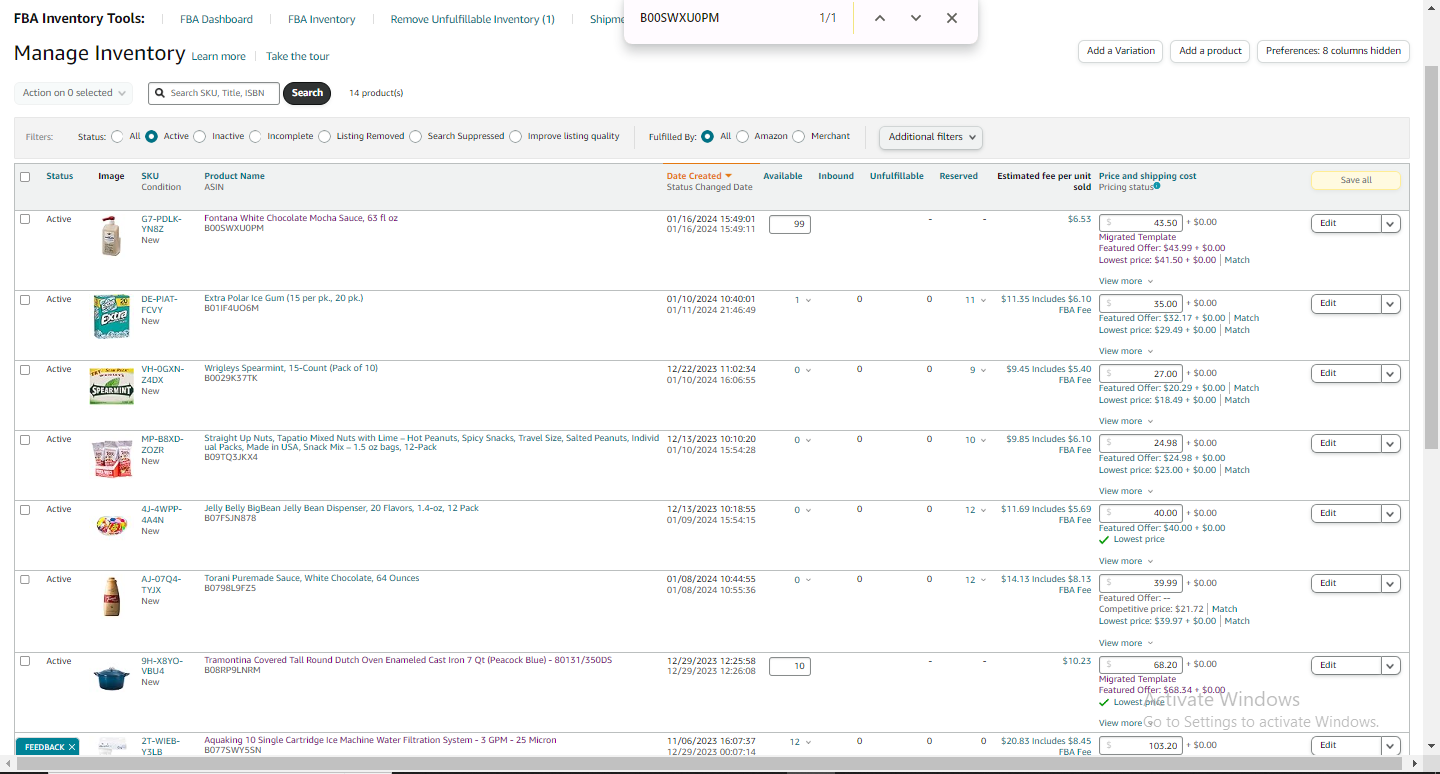Click the Add a product button

point(1210,51)
